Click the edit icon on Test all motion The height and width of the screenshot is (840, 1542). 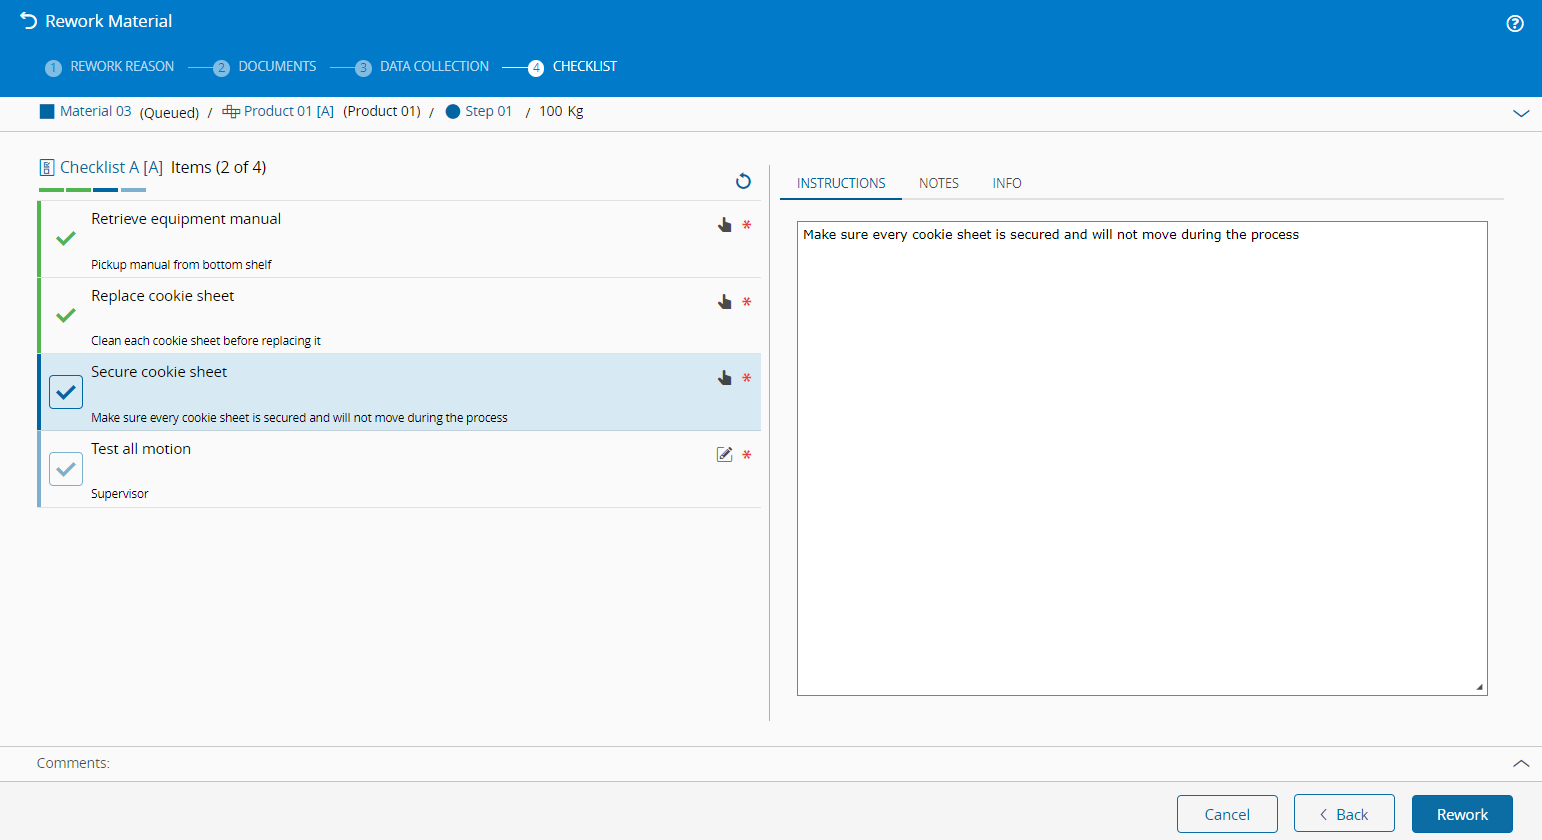[x=725, y=455]
